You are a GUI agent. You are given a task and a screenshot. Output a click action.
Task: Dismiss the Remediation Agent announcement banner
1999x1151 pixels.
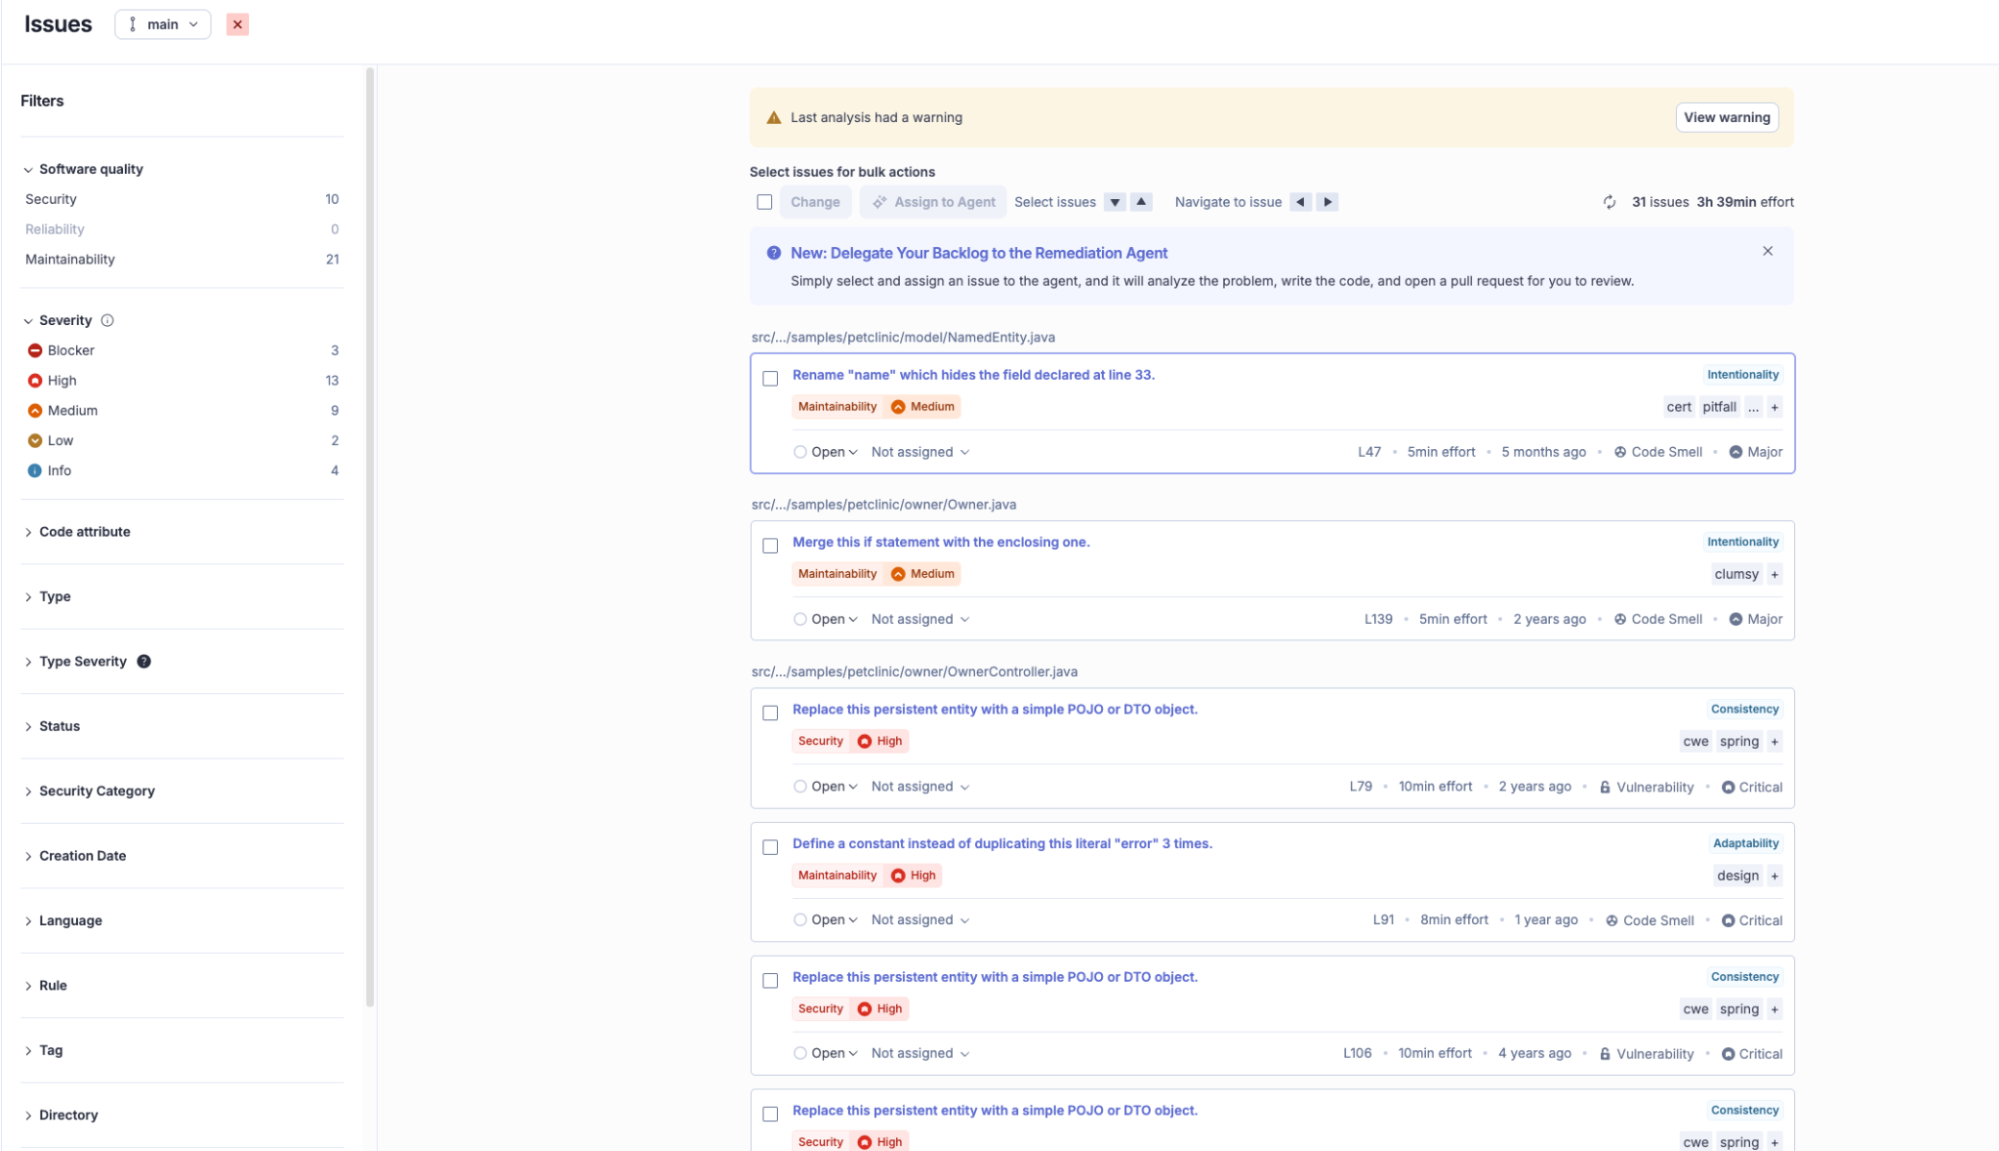pos(1767,251)
